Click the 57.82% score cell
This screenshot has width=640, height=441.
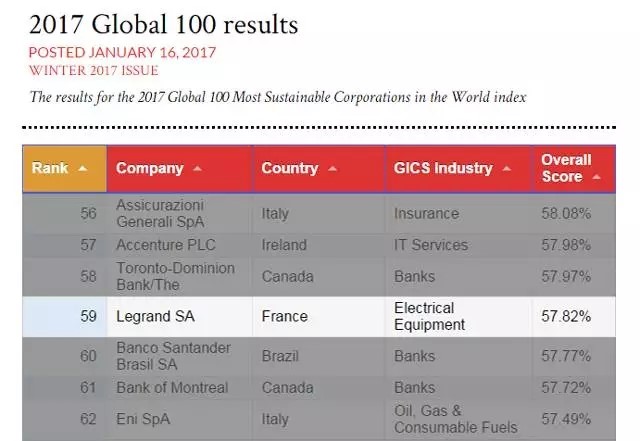click(565, 316)
